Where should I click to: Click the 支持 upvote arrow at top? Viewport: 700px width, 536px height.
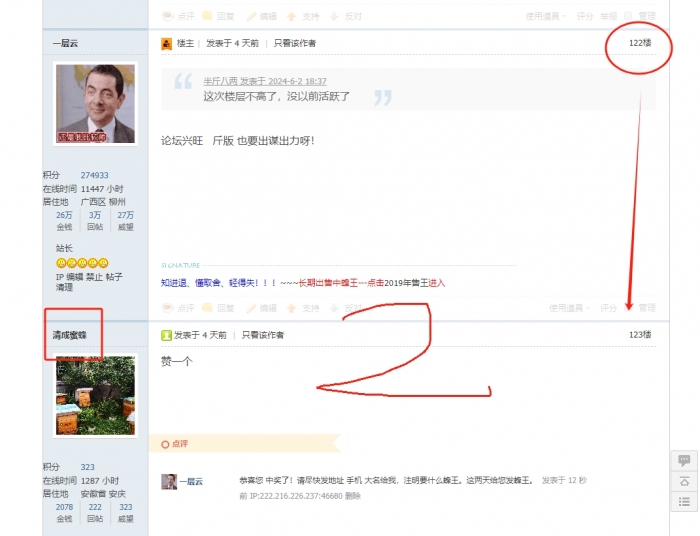[x=292, y=16]
